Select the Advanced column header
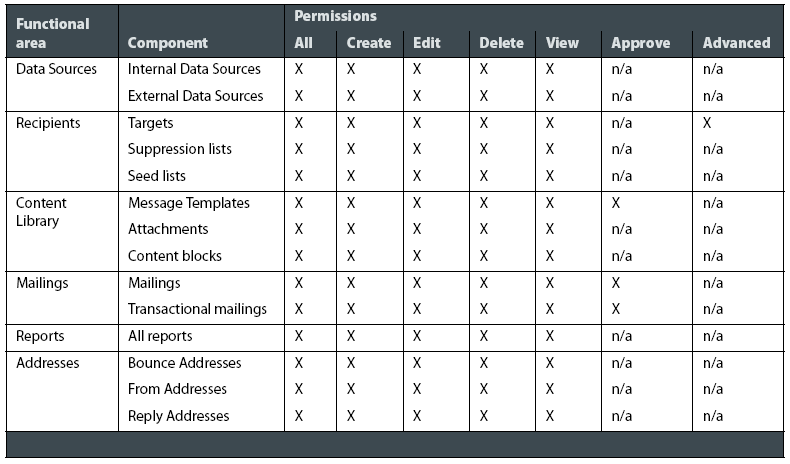The image size is (790, 464). click(x=736, y=43)
